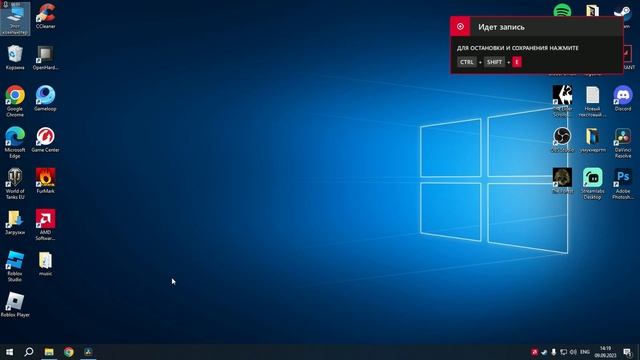Click the red record icon in the notification

[460, 27]
